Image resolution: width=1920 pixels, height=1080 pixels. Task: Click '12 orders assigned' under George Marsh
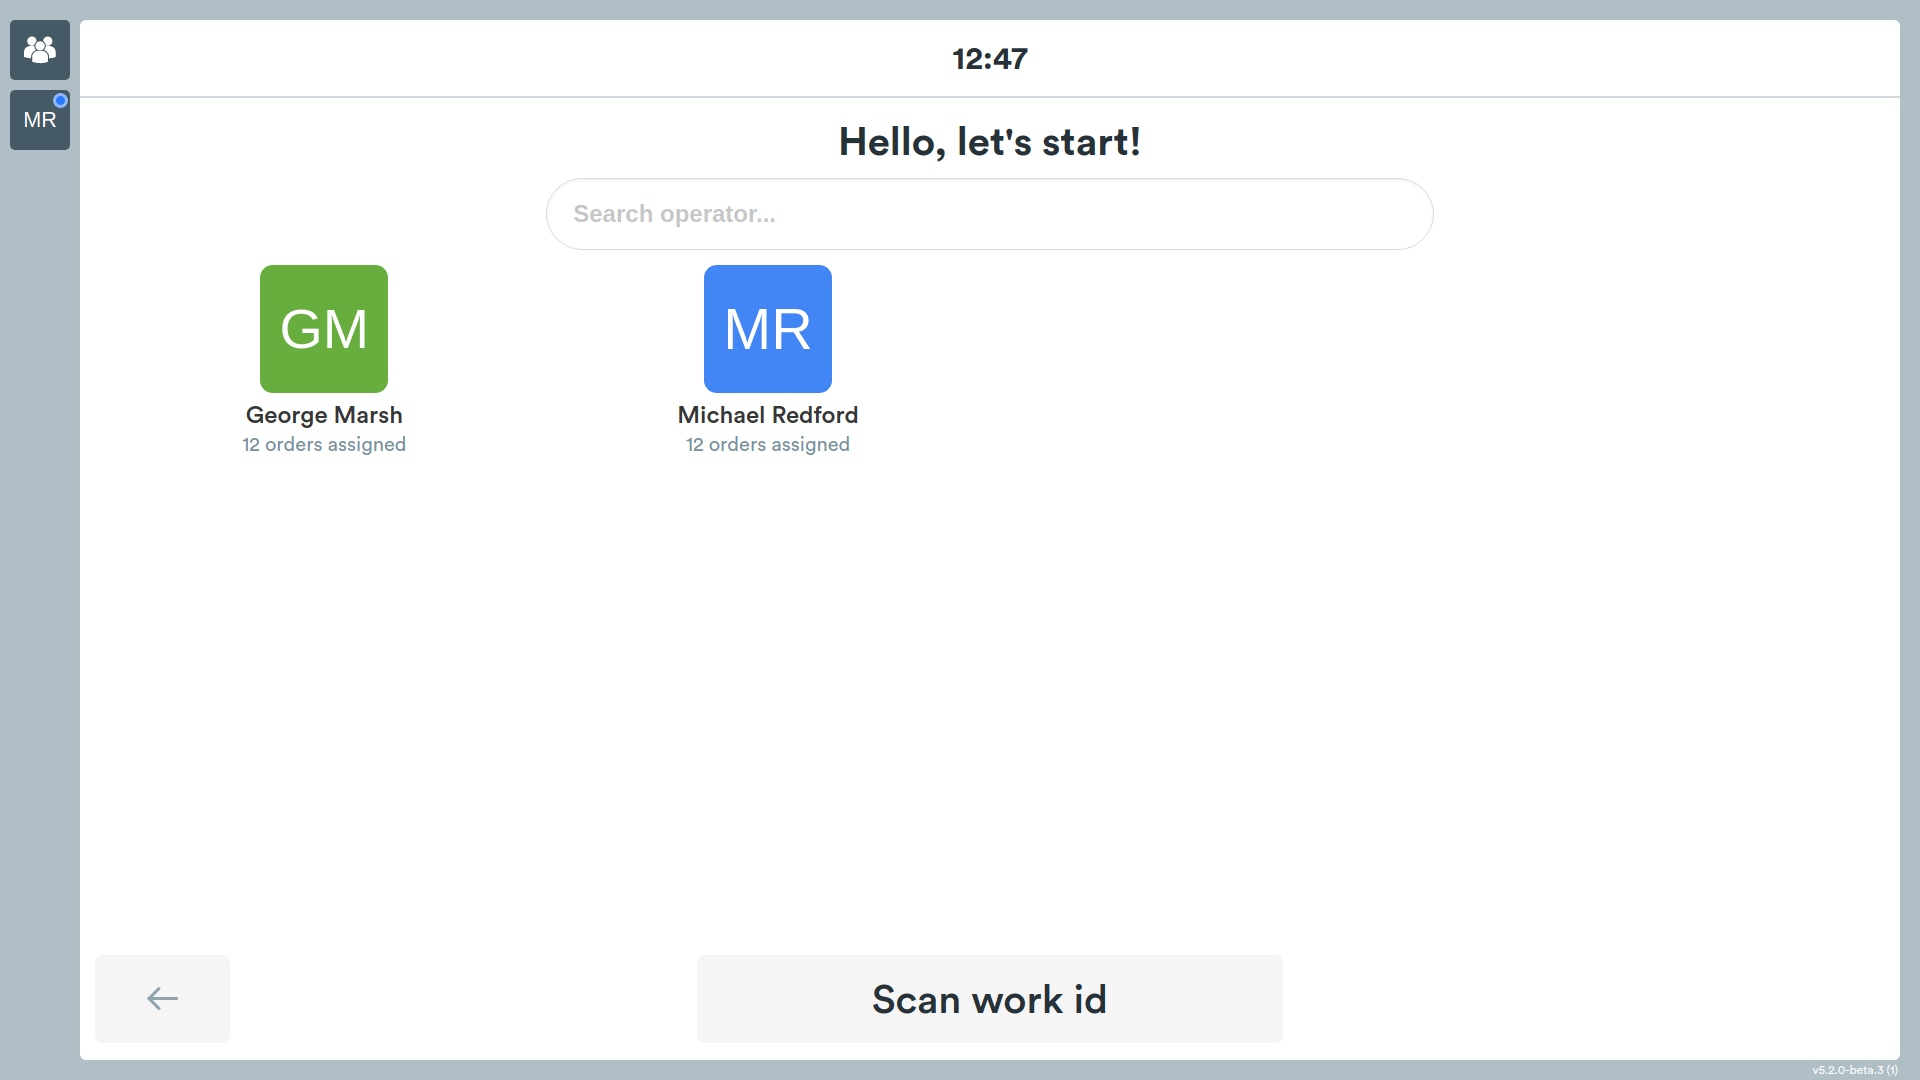coord(324,445)
